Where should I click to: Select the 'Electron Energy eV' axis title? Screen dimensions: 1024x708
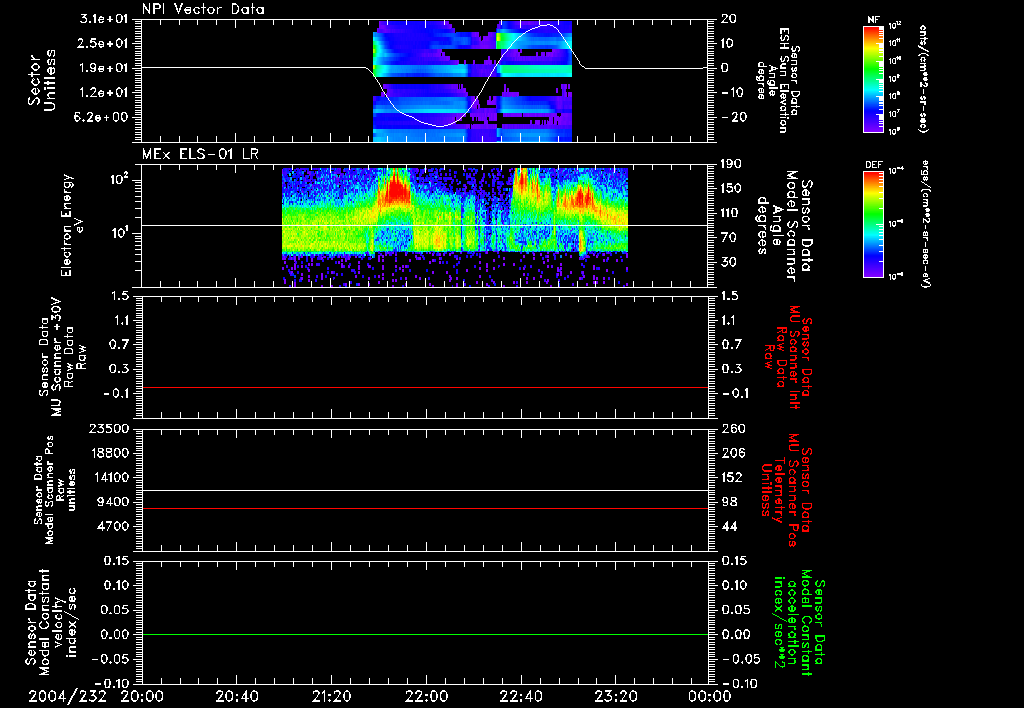pos(72,225)
